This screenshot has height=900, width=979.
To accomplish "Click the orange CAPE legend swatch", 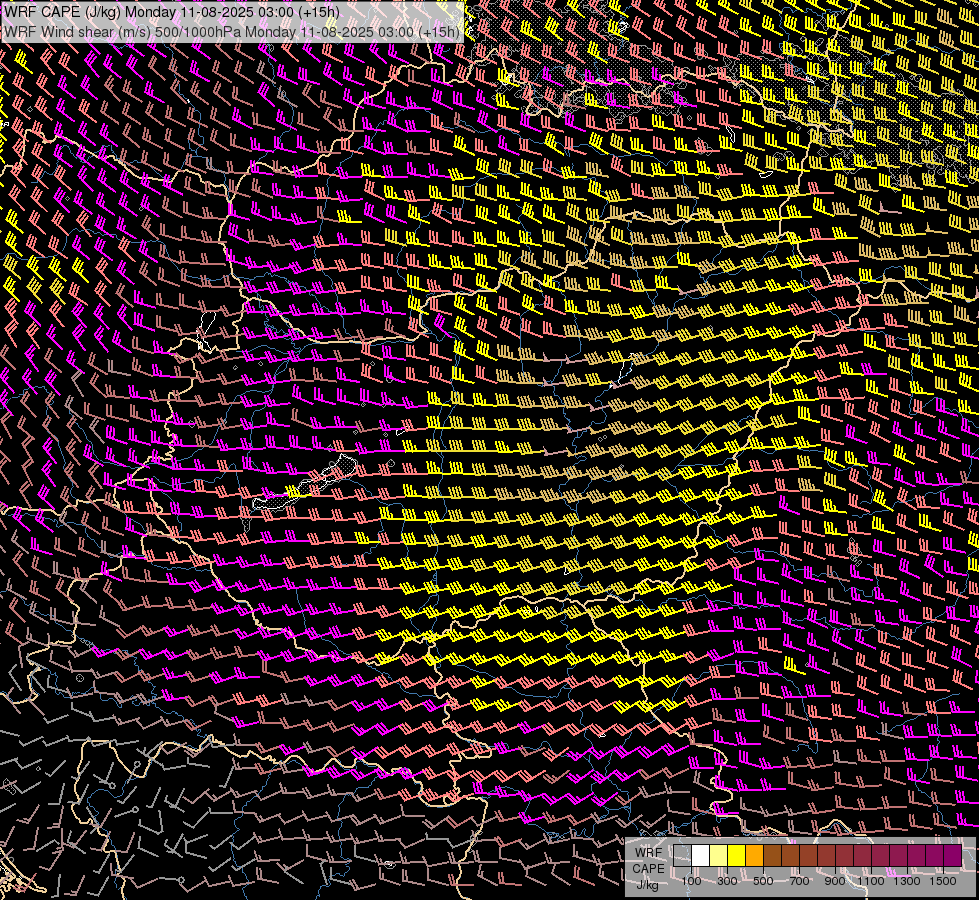I will (754, 856).
